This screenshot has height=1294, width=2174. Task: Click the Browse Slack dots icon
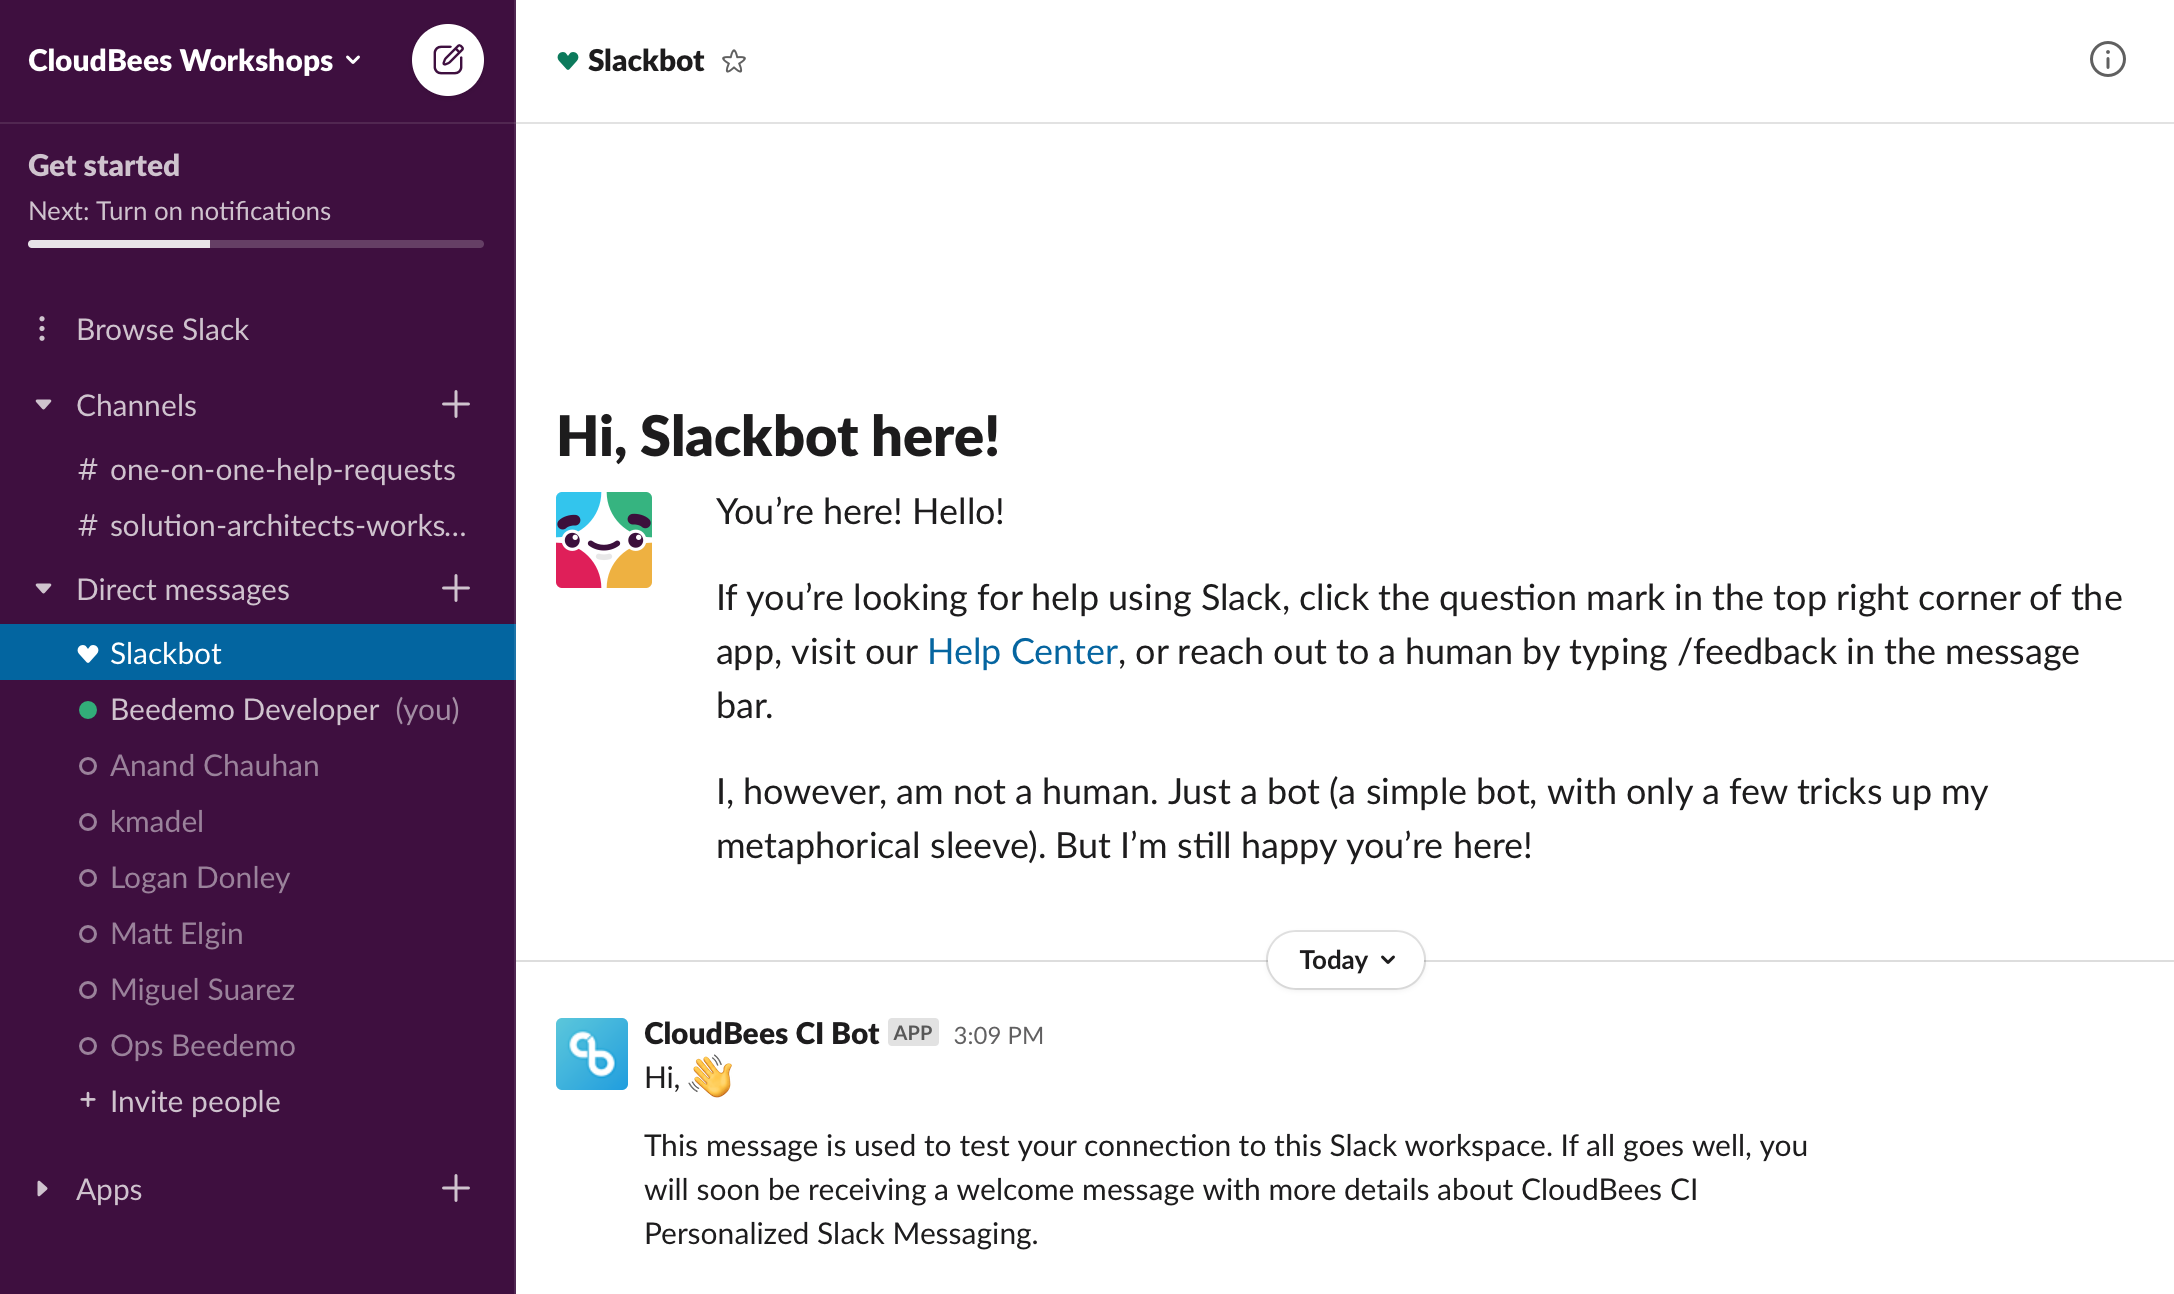41,328
